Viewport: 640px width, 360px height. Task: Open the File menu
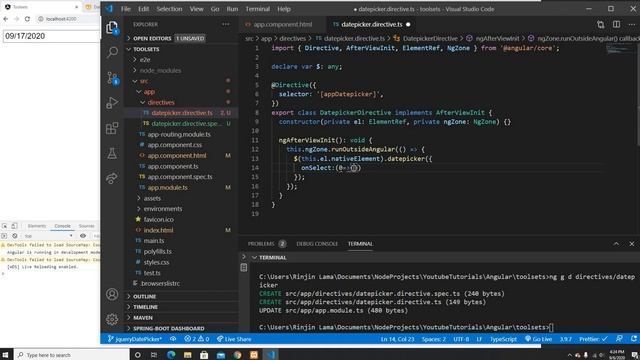[126, 9]
